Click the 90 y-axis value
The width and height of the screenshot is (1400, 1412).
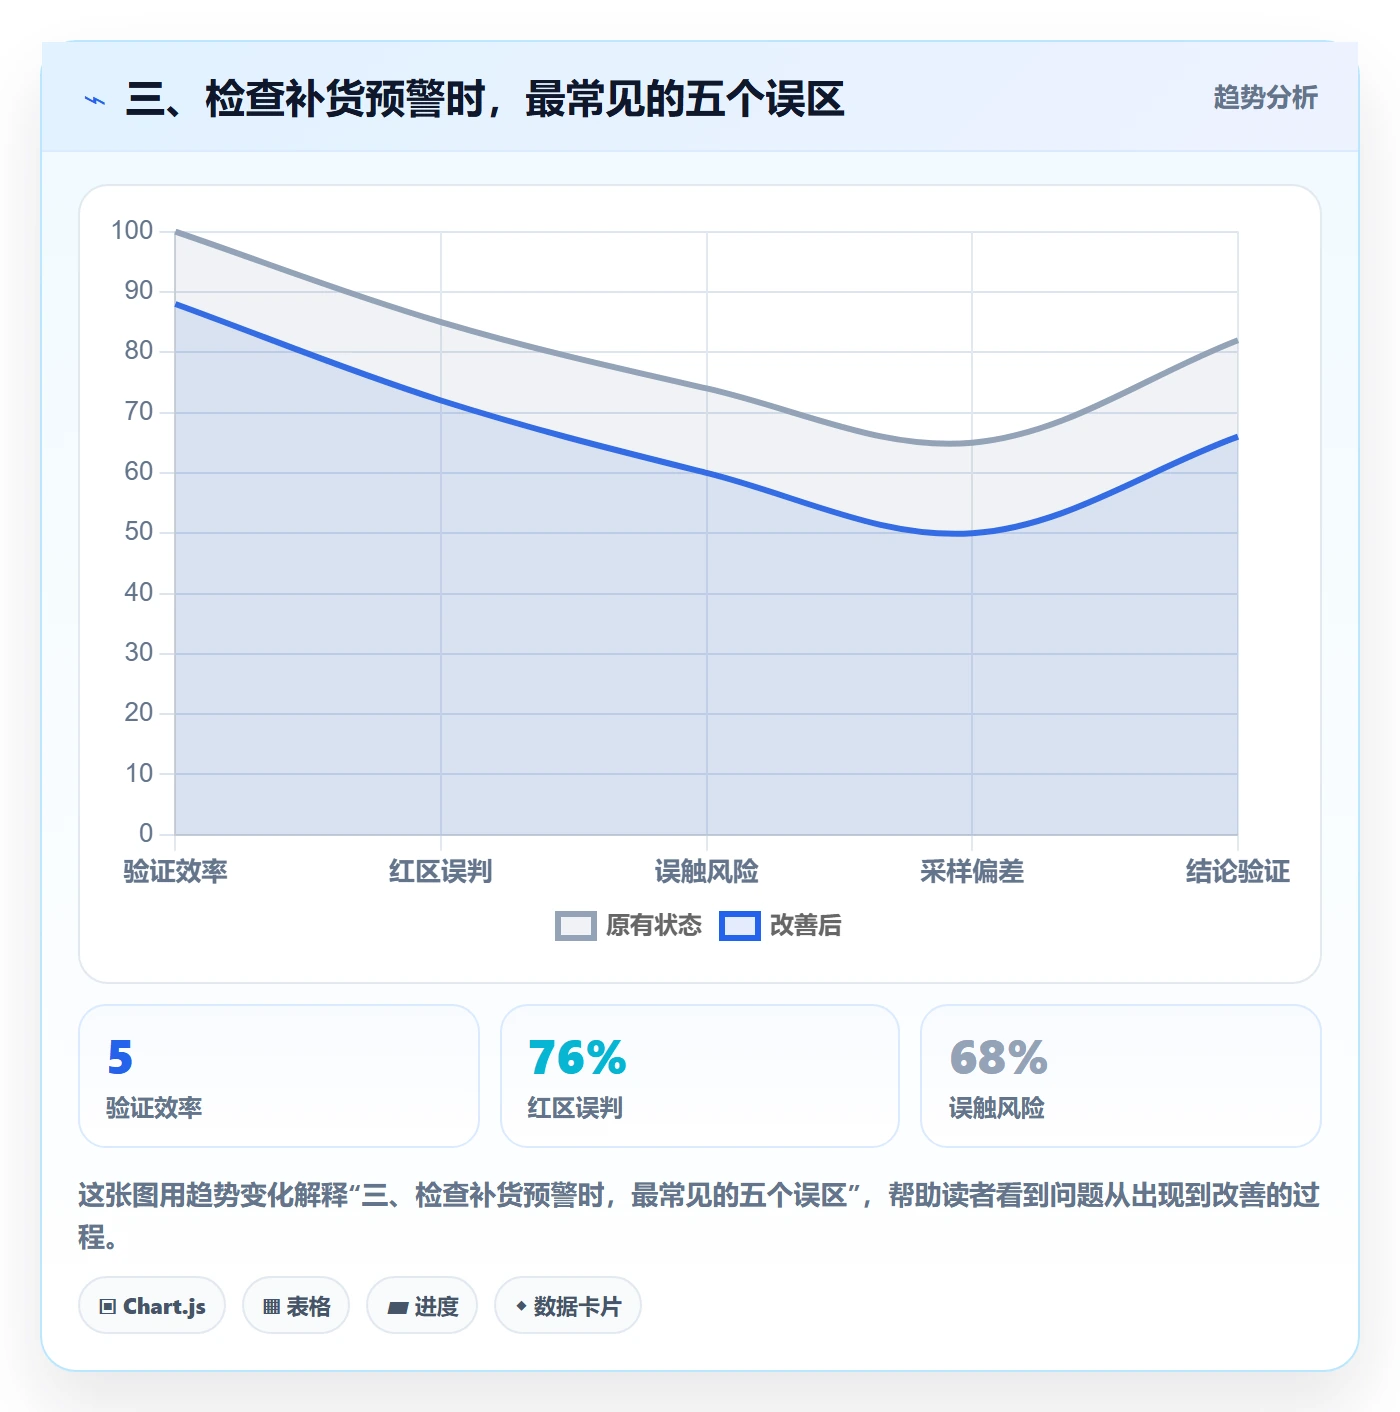(139, 291)
